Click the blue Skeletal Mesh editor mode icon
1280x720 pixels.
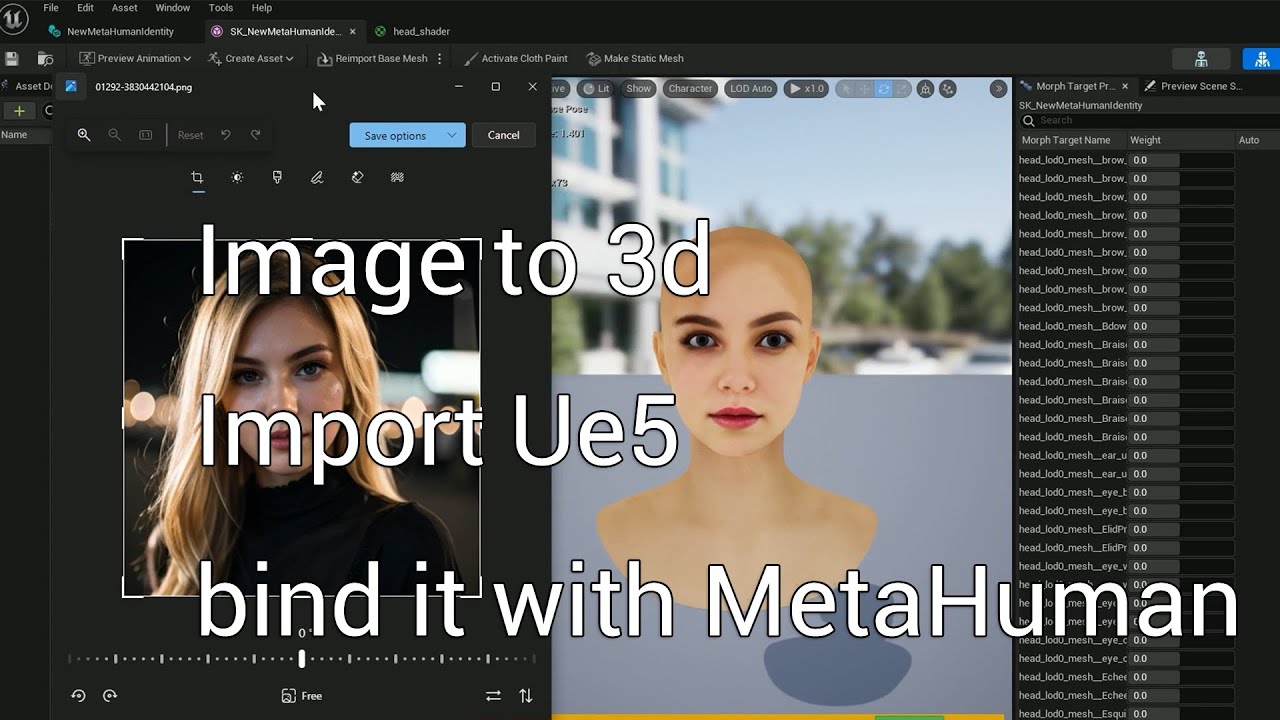tap(1262, 59)
